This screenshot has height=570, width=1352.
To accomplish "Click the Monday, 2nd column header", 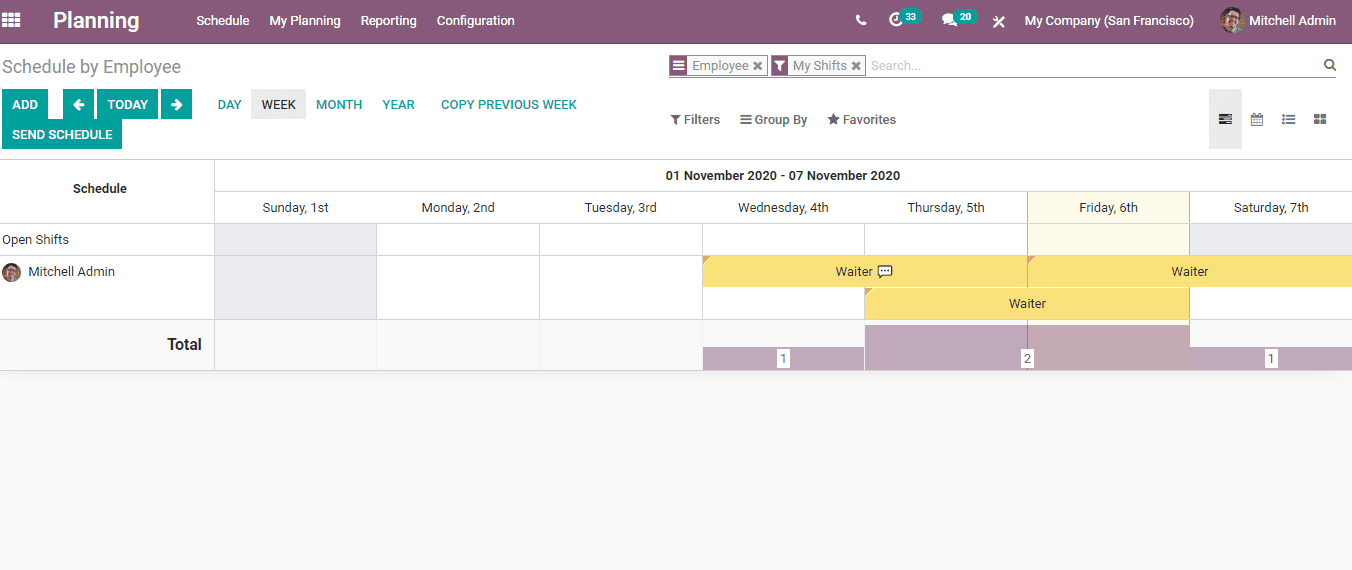I will (x=458, y=208).
